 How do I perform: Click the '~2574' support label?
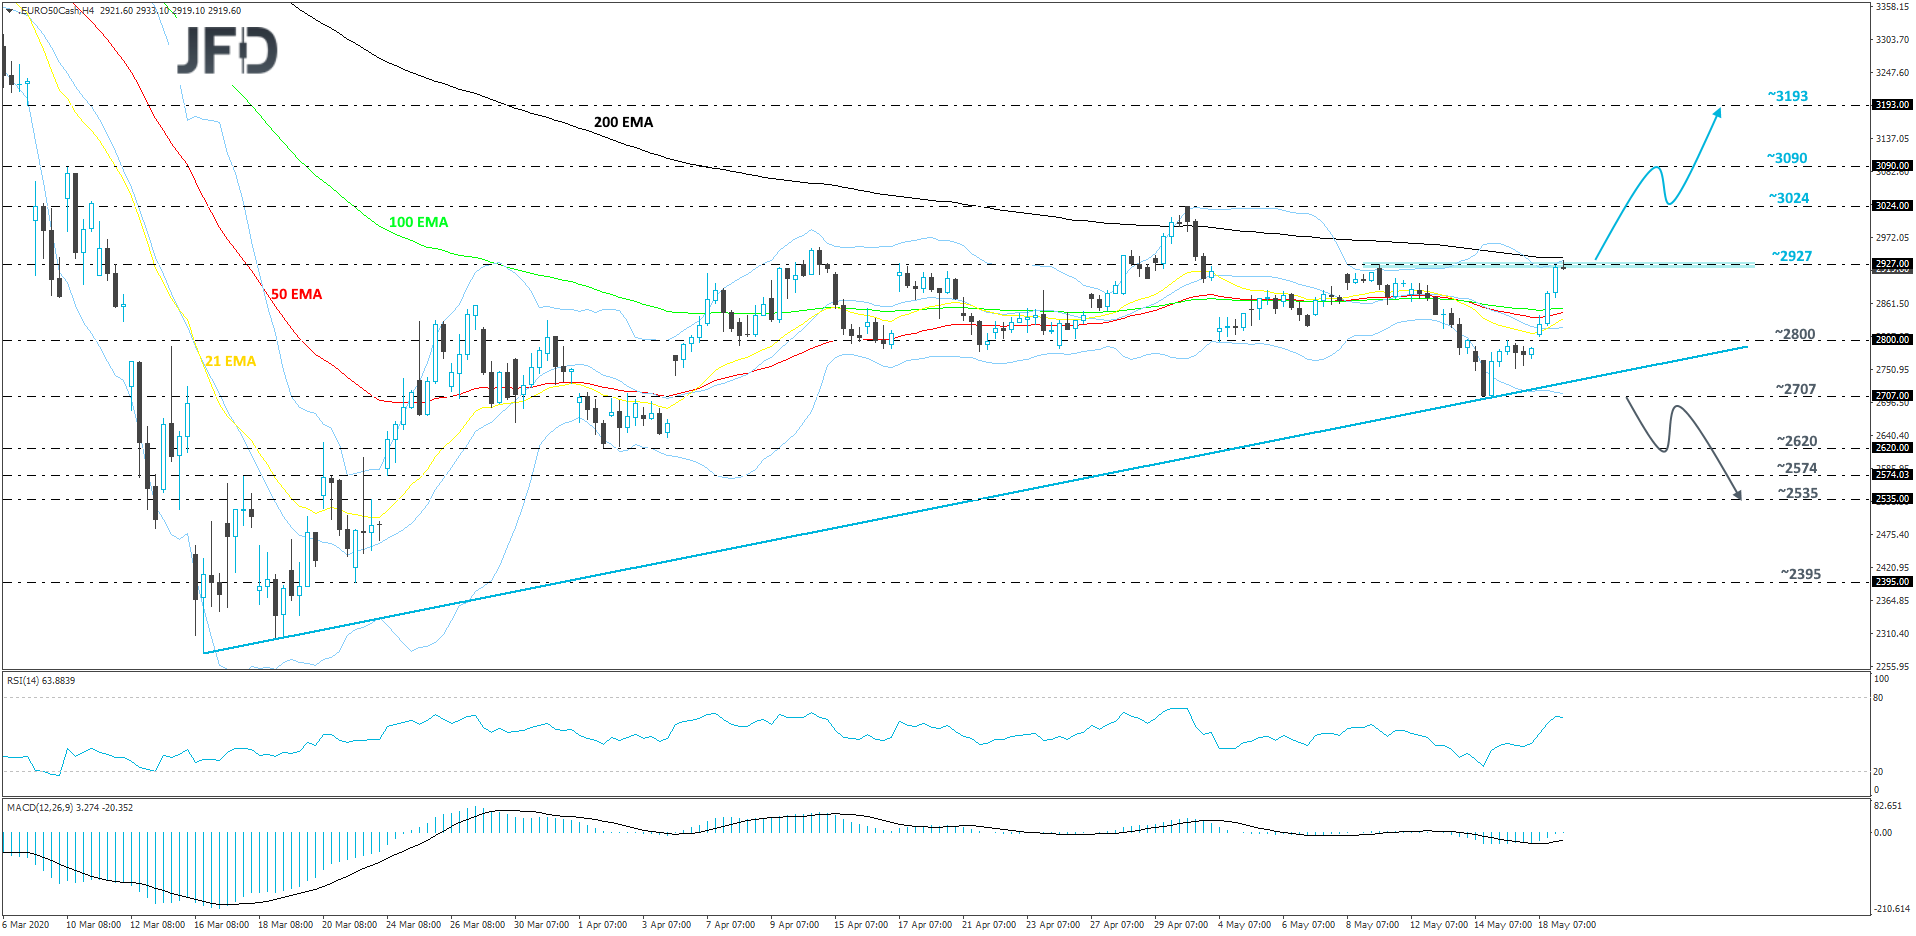pos(1797,468)
